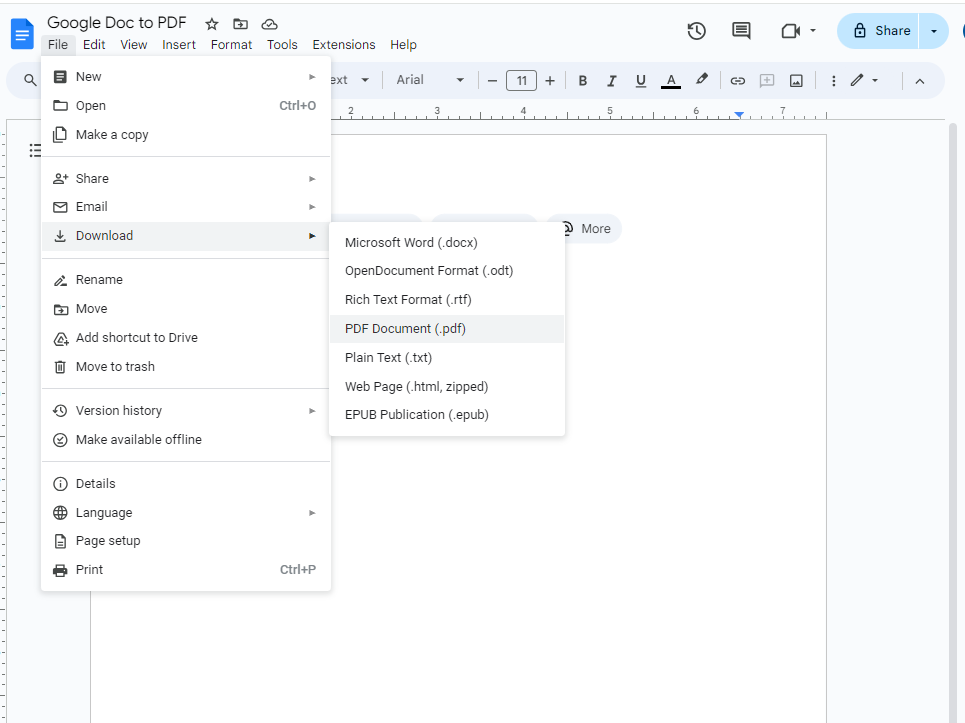This screenshot has height=723, width=965.
Task: Choose Make a copy from File menu
Action: tap(112, 135)
